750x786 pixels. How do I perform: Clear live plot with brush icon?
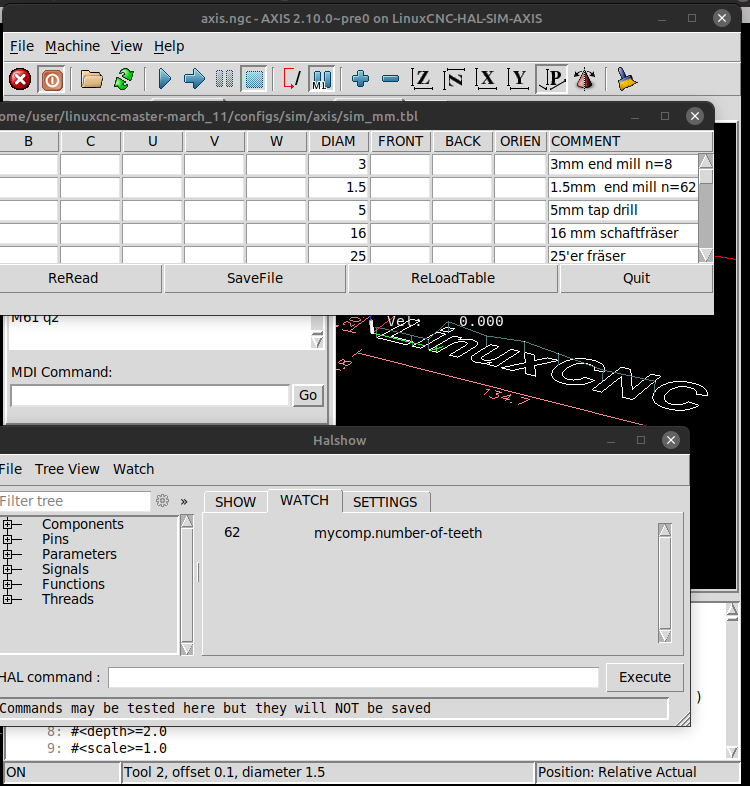coord(626,79)
